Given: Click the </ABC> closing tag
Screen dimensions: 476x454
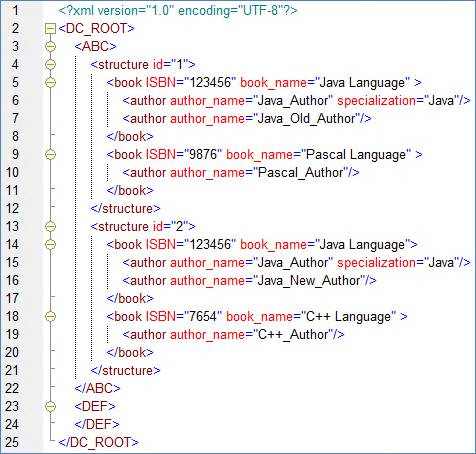Looking at the screenshot, I should click(97, 388).
